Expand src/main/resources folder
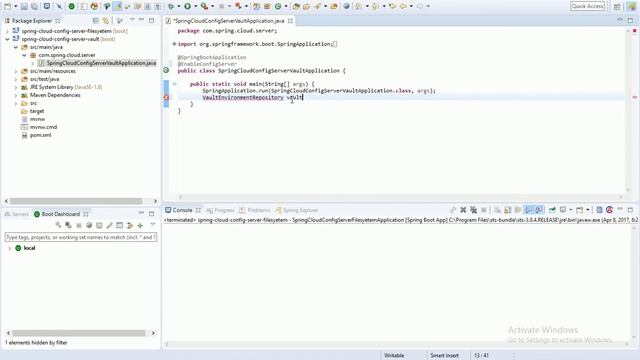The width and height of the screenshot is (640, 360). [x=16, y=71]
